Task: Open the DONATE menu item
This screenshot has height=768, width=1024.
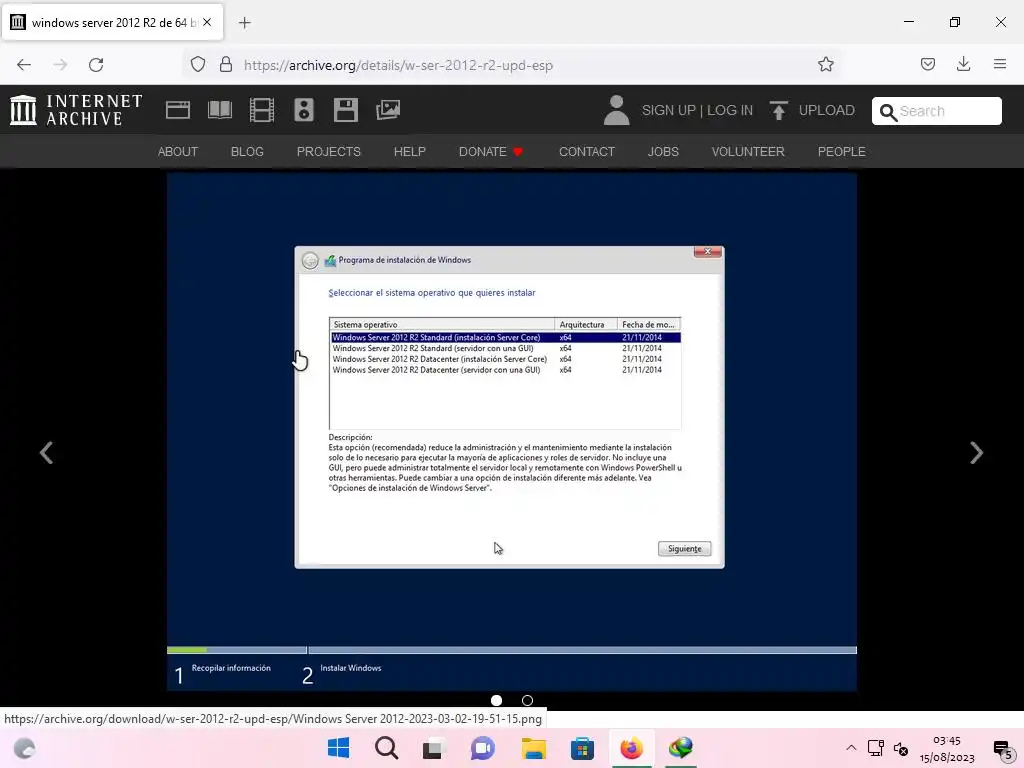Action: [490, 152]
